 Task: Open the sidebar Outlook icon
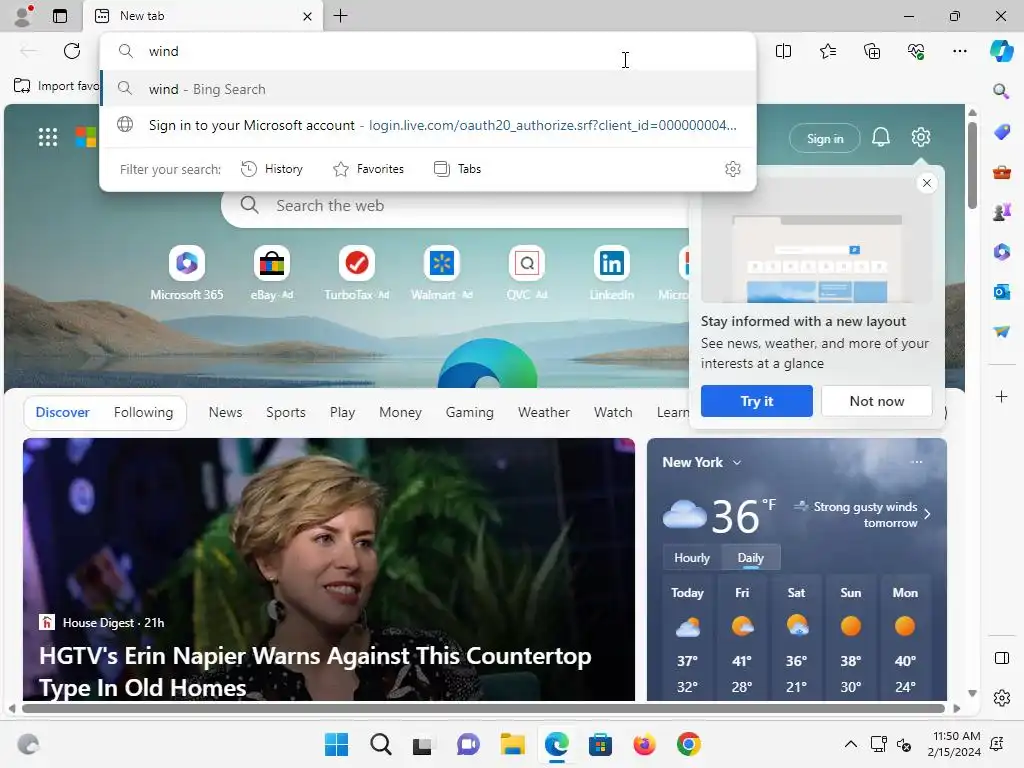point(1001,291)
